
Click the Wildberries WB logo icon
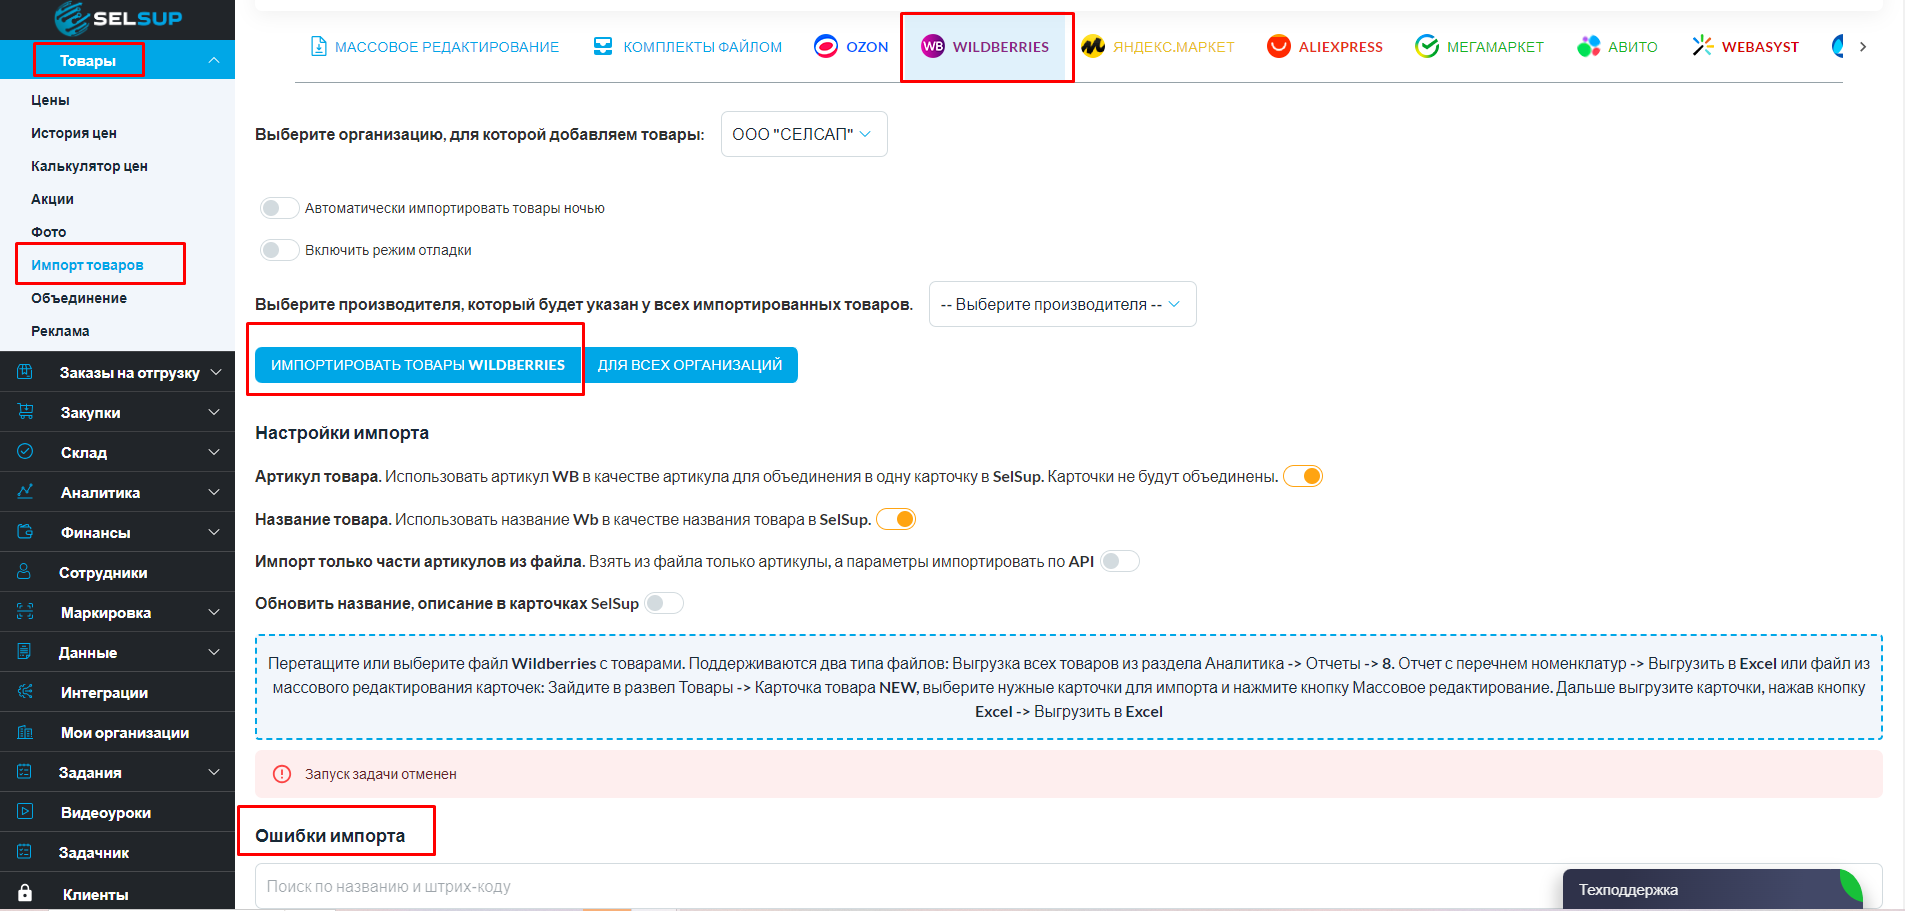coord(933,46)
